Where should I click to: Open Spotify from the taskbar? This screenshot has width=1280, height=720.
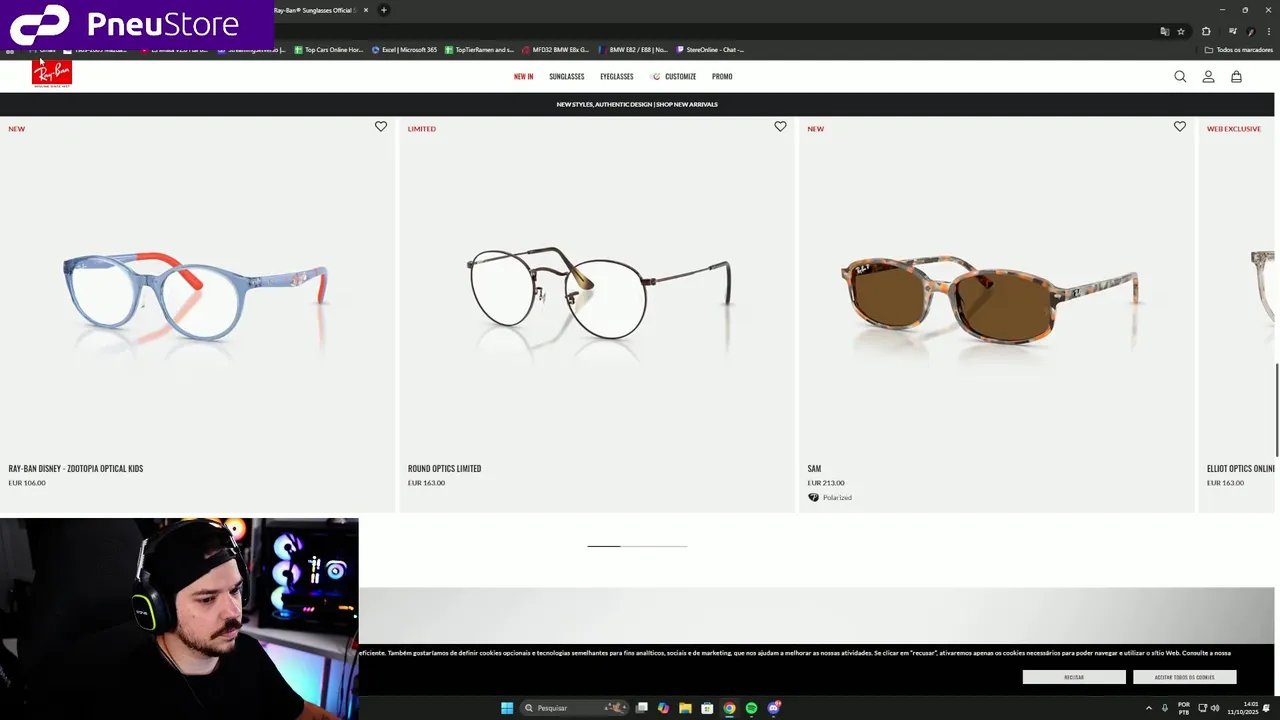[751, 708]
